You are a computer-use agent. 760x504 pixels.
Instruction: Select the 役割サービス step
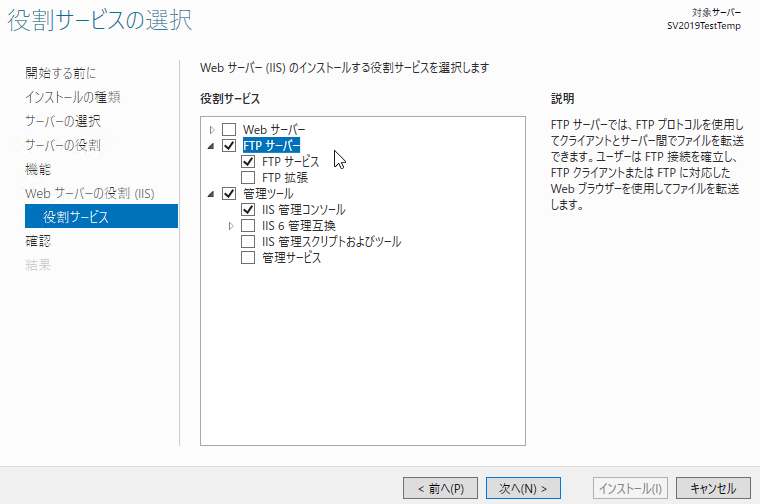tap(101, 216)
